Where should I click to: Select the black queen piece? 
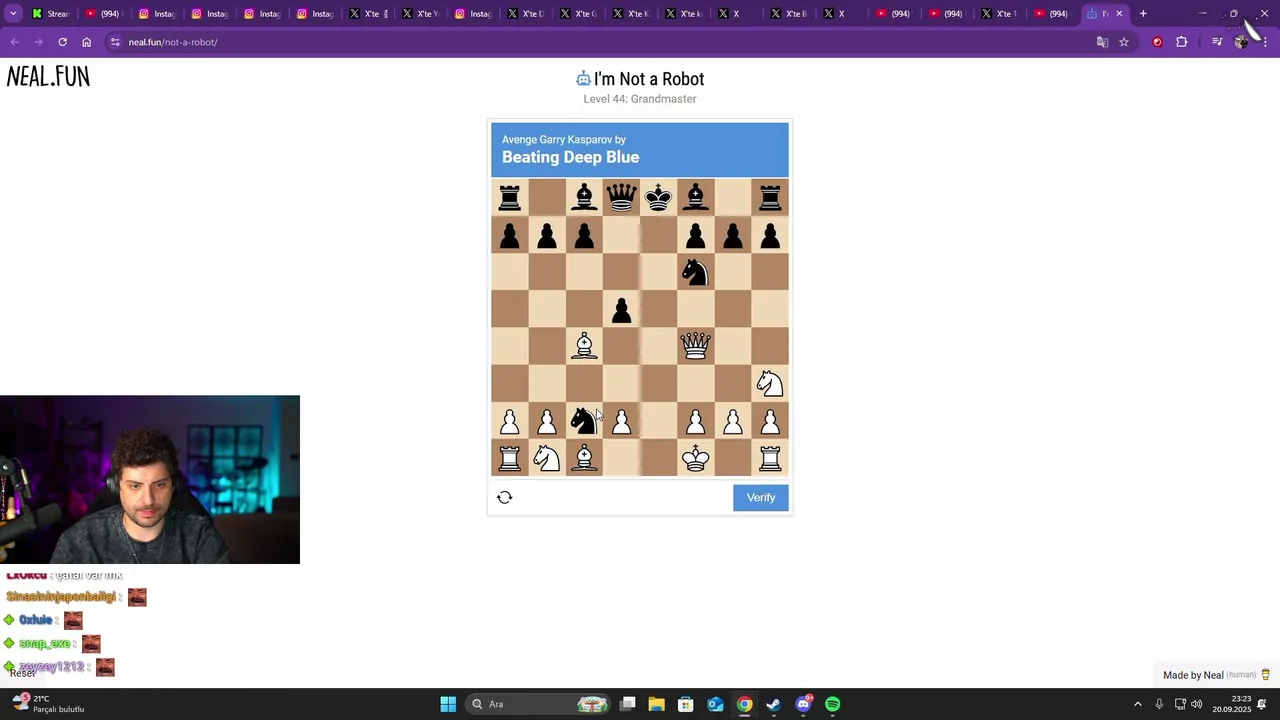pyautogui.click(x=621, y=198)
